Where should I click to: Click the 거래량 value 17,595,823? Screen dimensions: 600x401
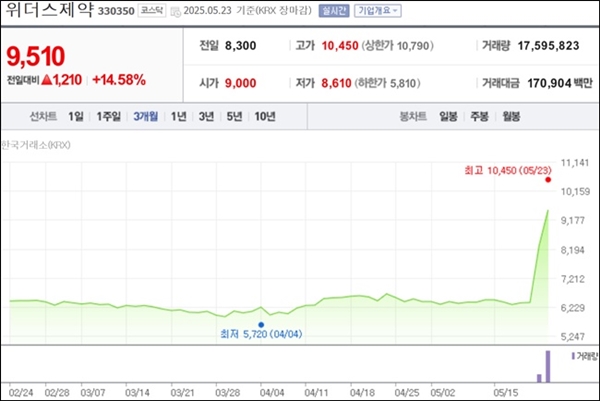coord(548,46)
